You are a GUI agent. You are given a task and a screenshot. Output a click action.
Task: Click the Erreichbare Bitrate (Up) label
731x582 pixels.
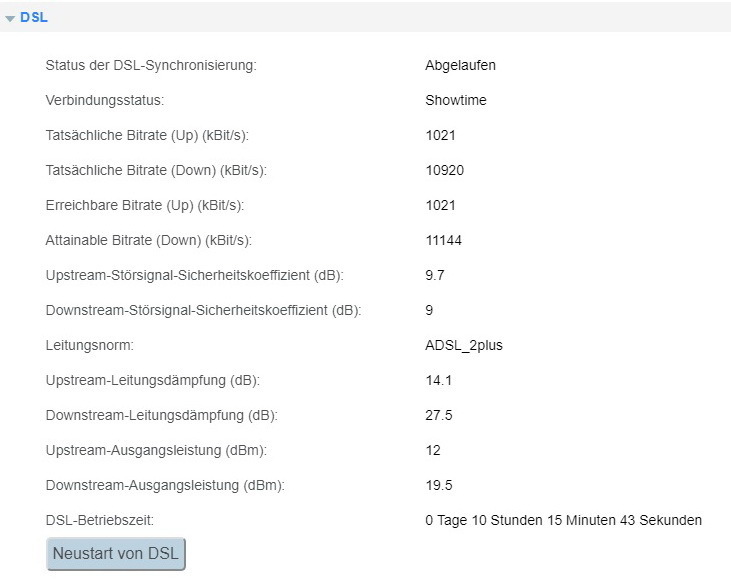click(145, 206)
